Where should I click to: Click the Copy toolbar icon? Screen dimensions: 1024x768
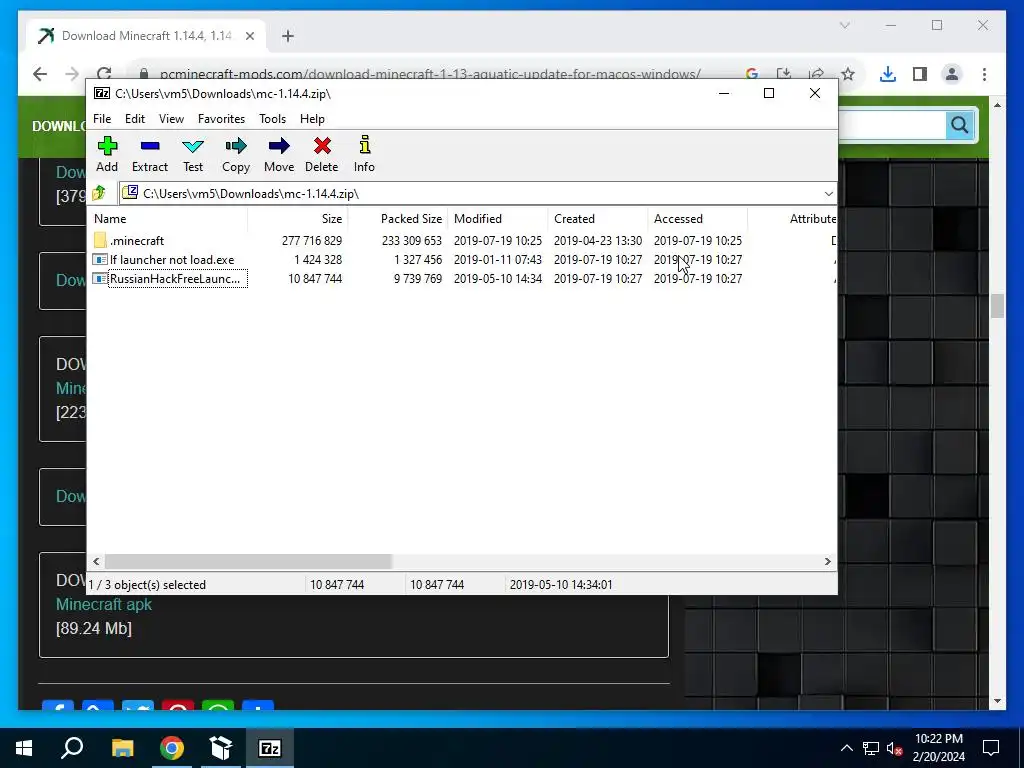[x=236, y=146]
